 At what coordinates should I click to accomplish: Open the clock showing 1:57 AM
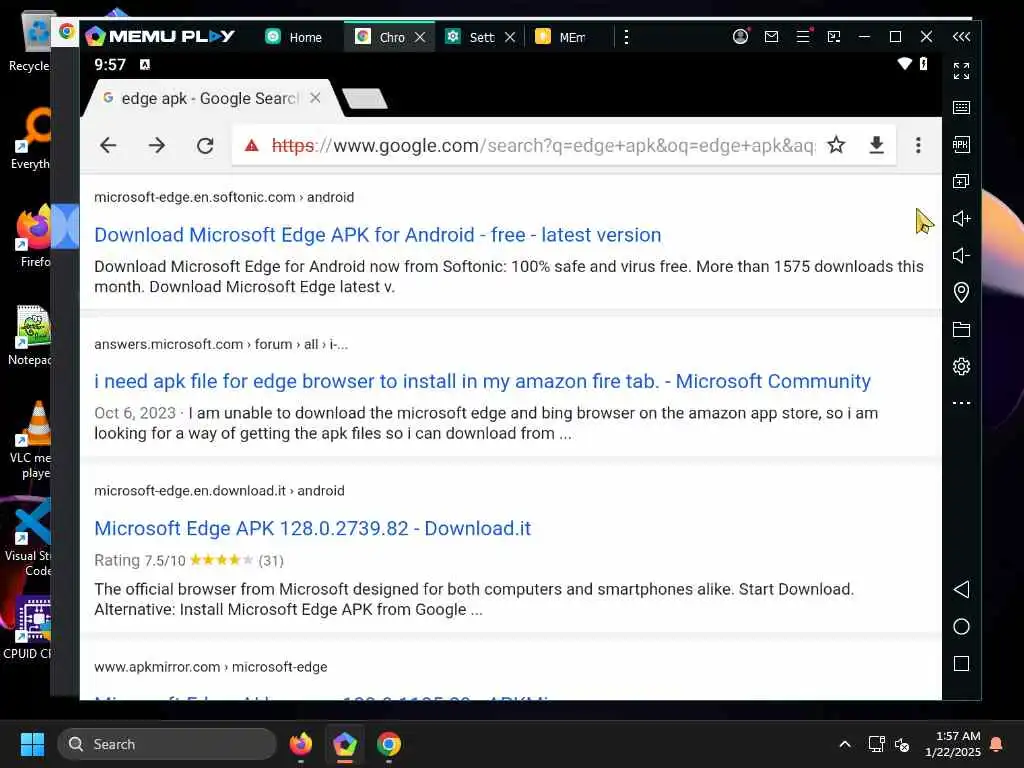click(953, 744)
